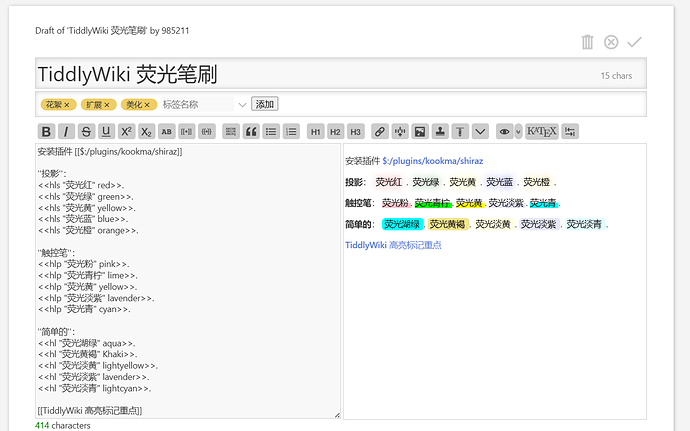This screenshot has height=431, width=690.
Task: Apply superscript formatting
Action: coord(126,131)
